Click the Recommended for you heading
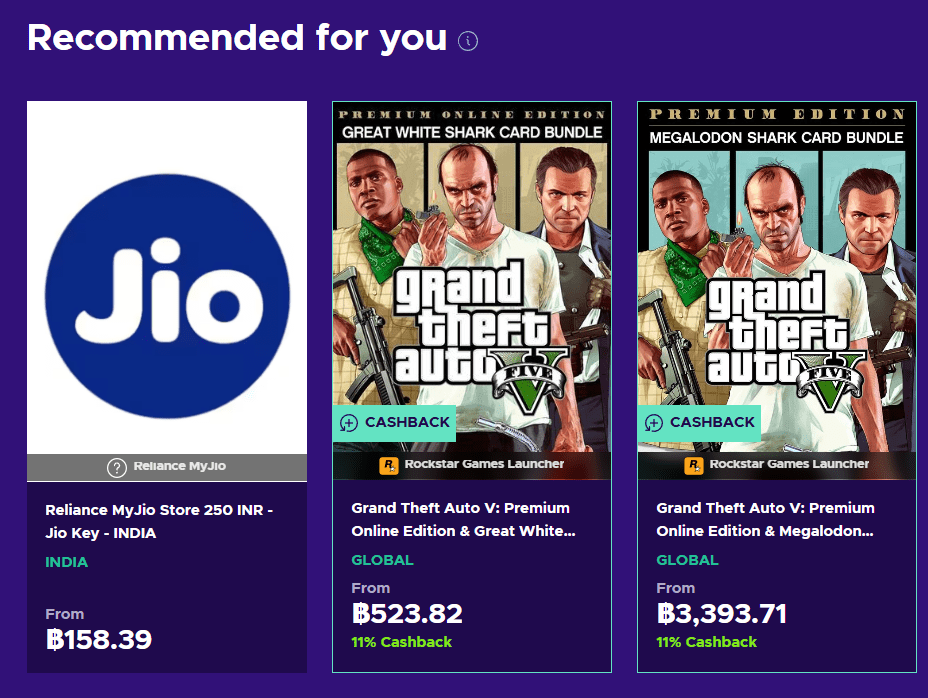The width and height of the screenshot is (928, 698). (x=237, y=38)
